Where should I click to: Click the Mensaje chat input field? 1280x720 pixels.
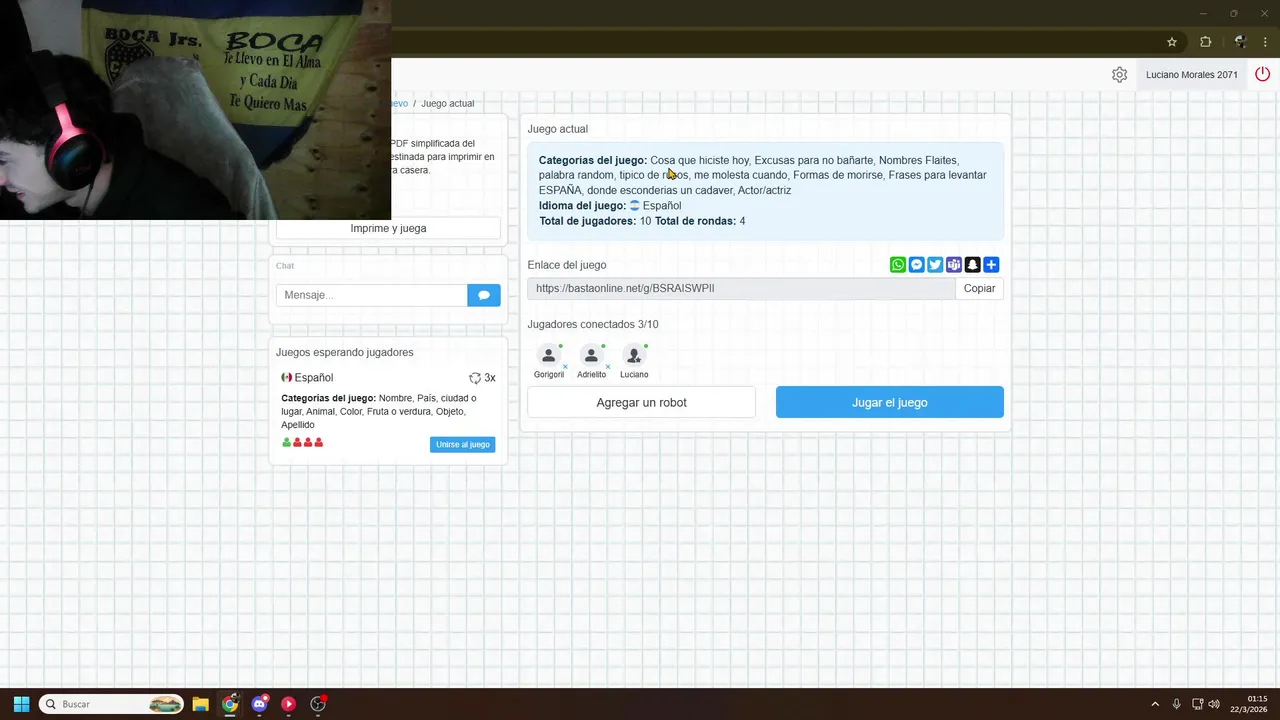pyautogui.click(x=372, y=295)
